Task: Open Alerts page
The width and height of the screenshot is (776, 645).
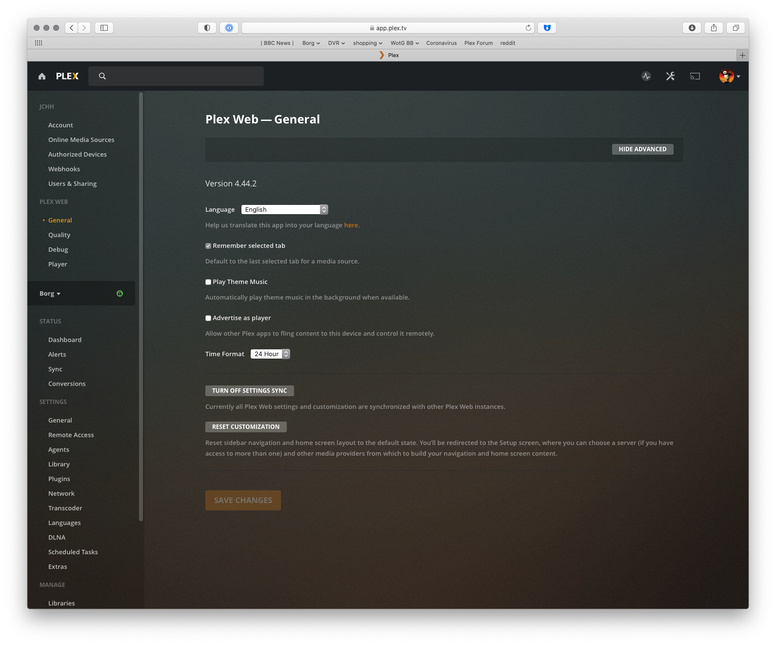Action: (57, 354)
